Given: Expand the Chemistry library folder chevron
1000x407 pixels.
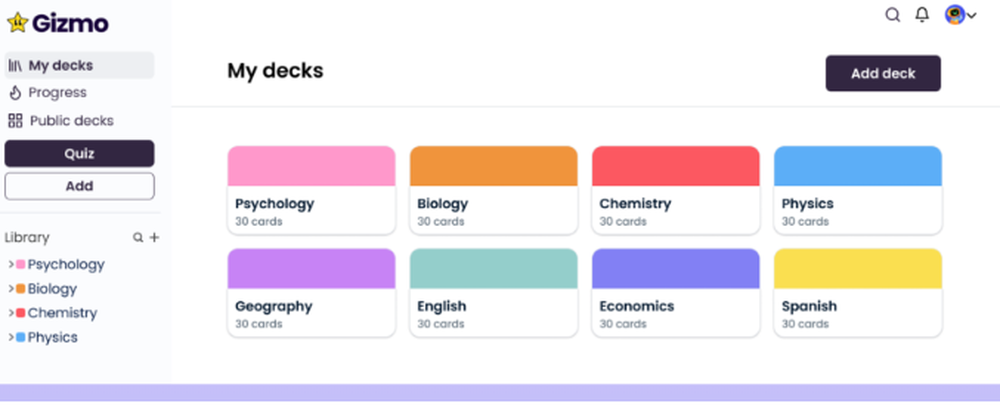Looking at the screenshot, I should pyautogui.click(x=10, y=313).
